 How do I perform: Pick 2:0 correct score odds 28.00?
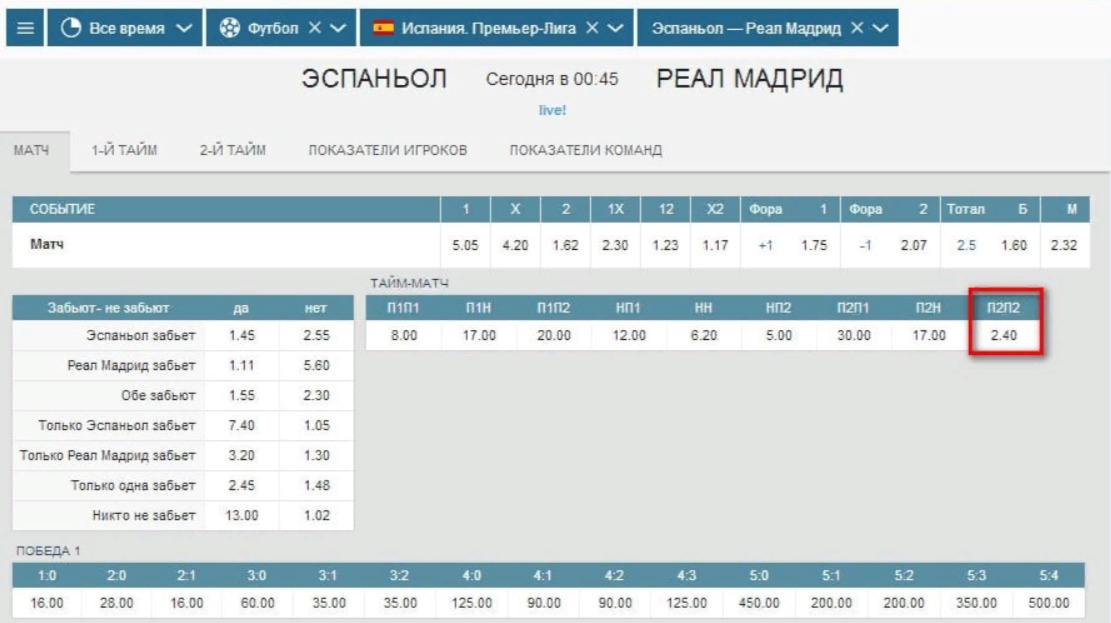(116, 603)
